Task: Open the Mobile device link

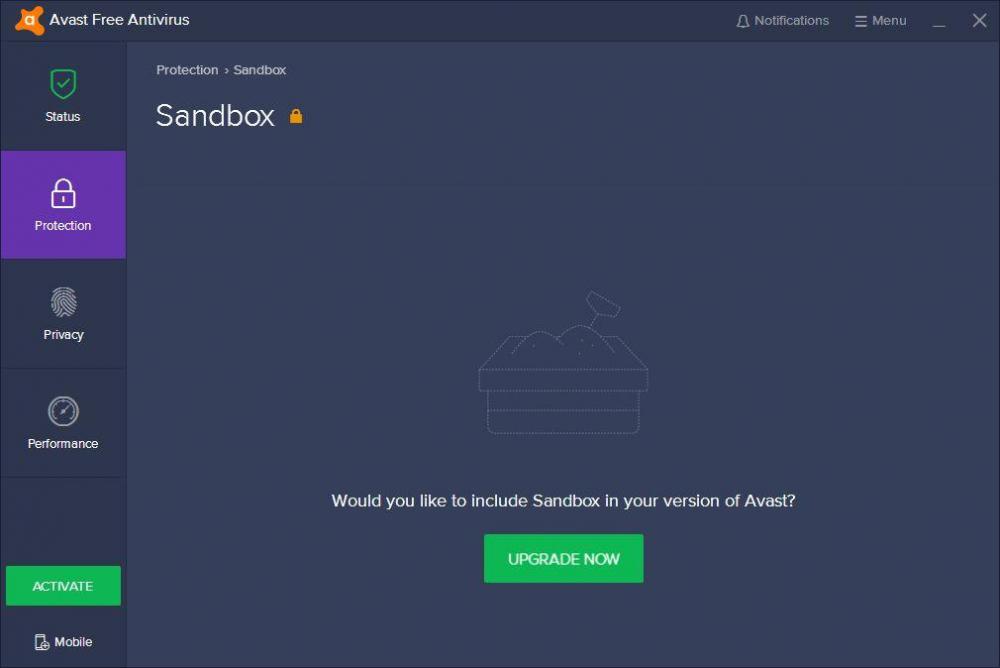Action: [x=63, y=642]
